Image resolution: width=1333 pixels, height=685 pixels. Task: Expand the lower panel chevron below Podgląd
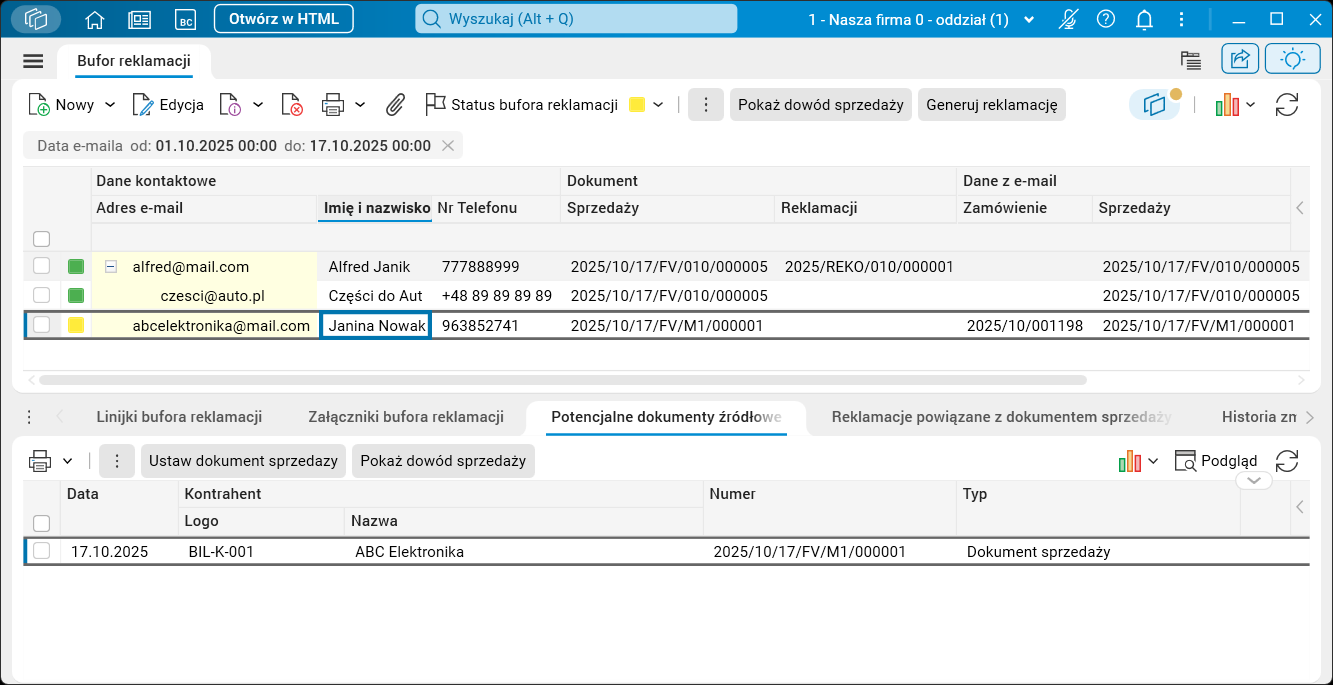point(1254,481)
